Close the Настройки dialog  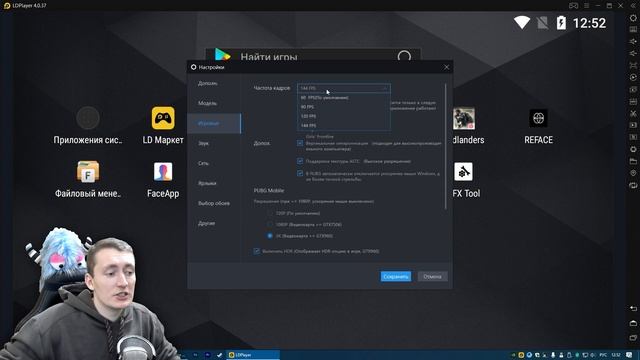[446, 67]
